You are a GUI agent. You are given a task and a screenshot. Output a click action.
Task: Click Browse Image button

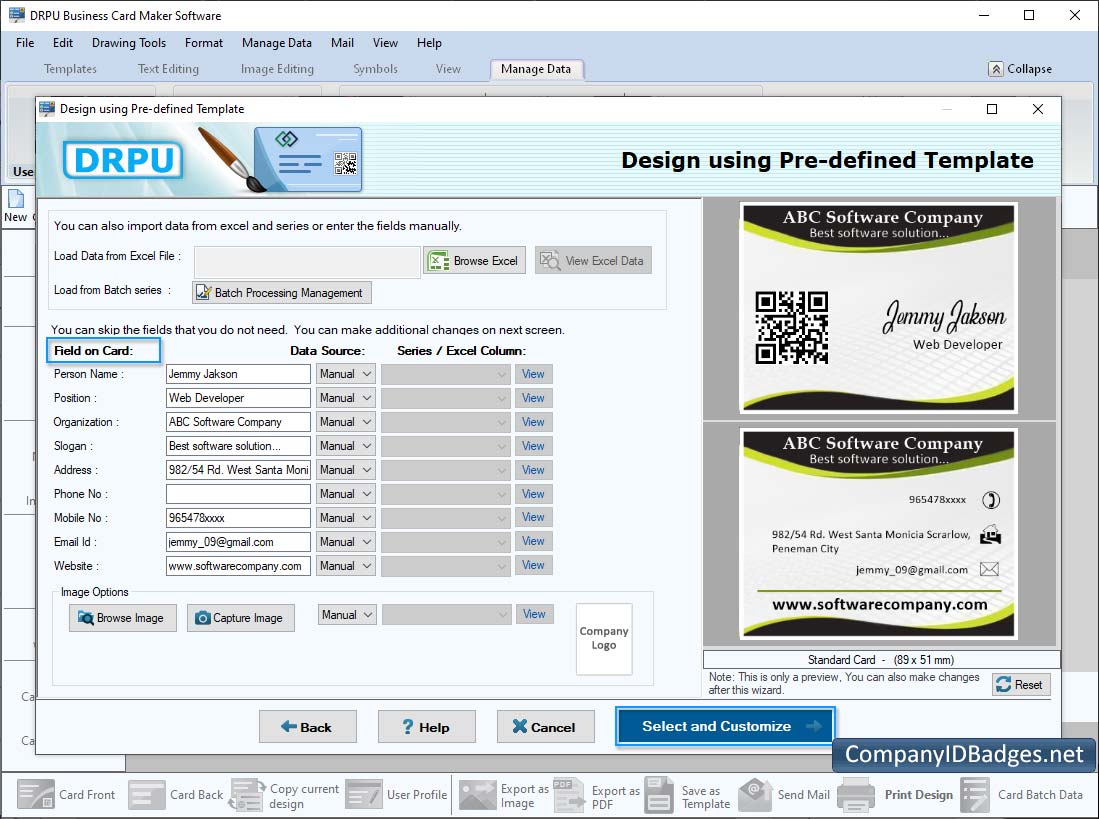(123, 618)
